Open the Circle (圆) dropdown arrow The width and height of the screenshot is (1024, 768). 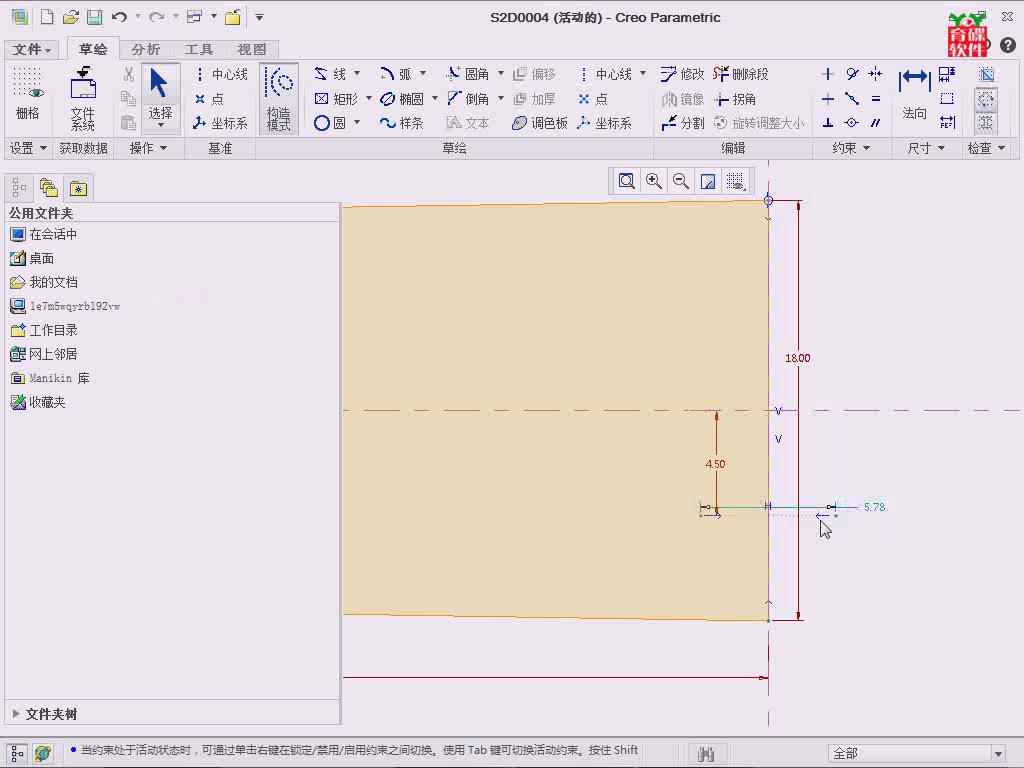(357, 122)
